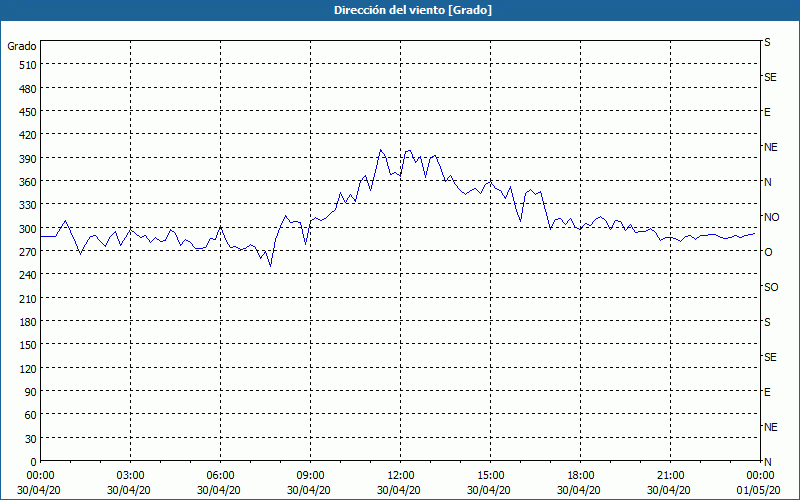Screen dimensions: 800x500
Task: Click the 510 value on the degree axis
Action: (29, 65)
